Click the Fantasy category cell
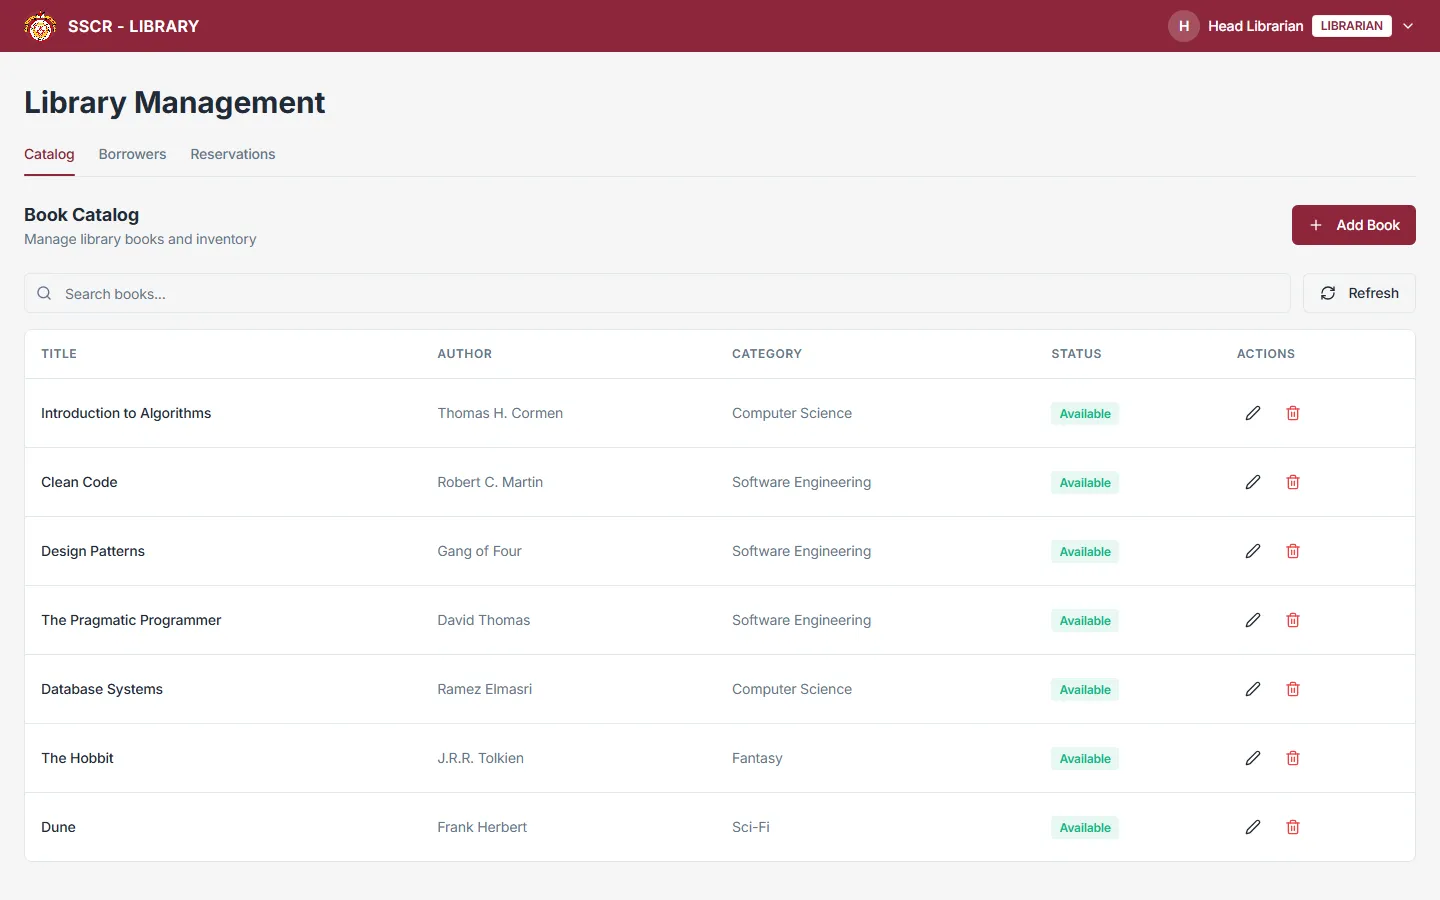Image resolution: width=1440 pixels, height=900 pixels. (x=757, y=758)
